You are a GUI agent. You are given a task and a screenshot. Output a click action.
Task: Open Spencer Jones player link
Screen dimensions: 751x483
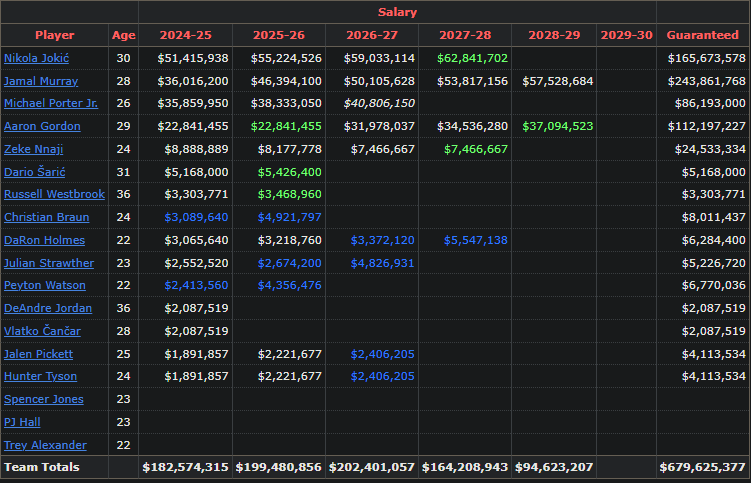click(x=44, y=399)
